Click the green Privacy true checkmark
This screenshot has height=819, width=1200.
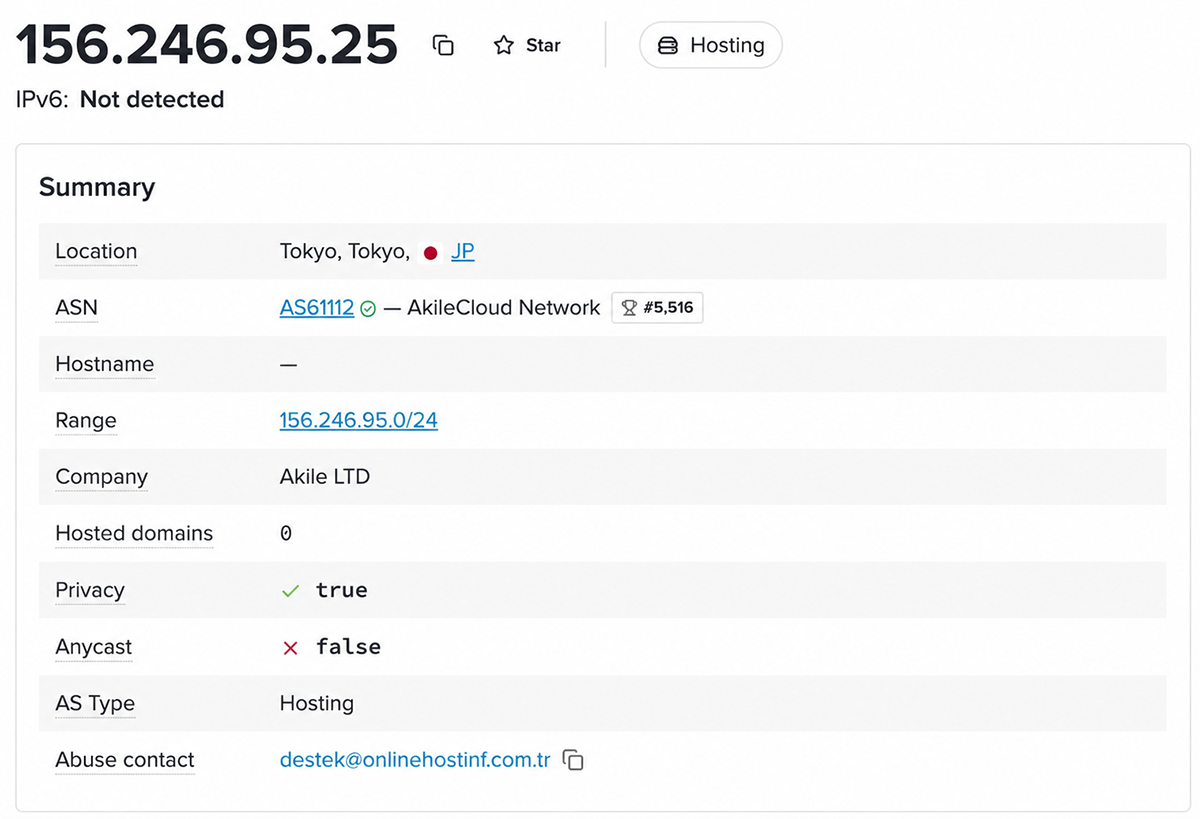[290, 591]
